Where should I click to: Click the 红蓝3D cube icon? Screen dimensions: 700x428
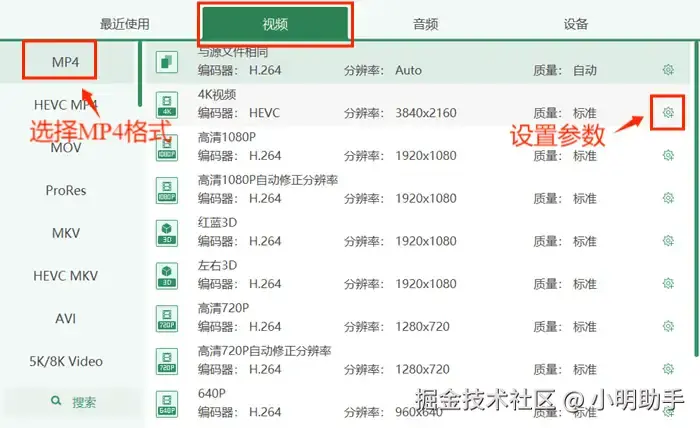point(167,233)
